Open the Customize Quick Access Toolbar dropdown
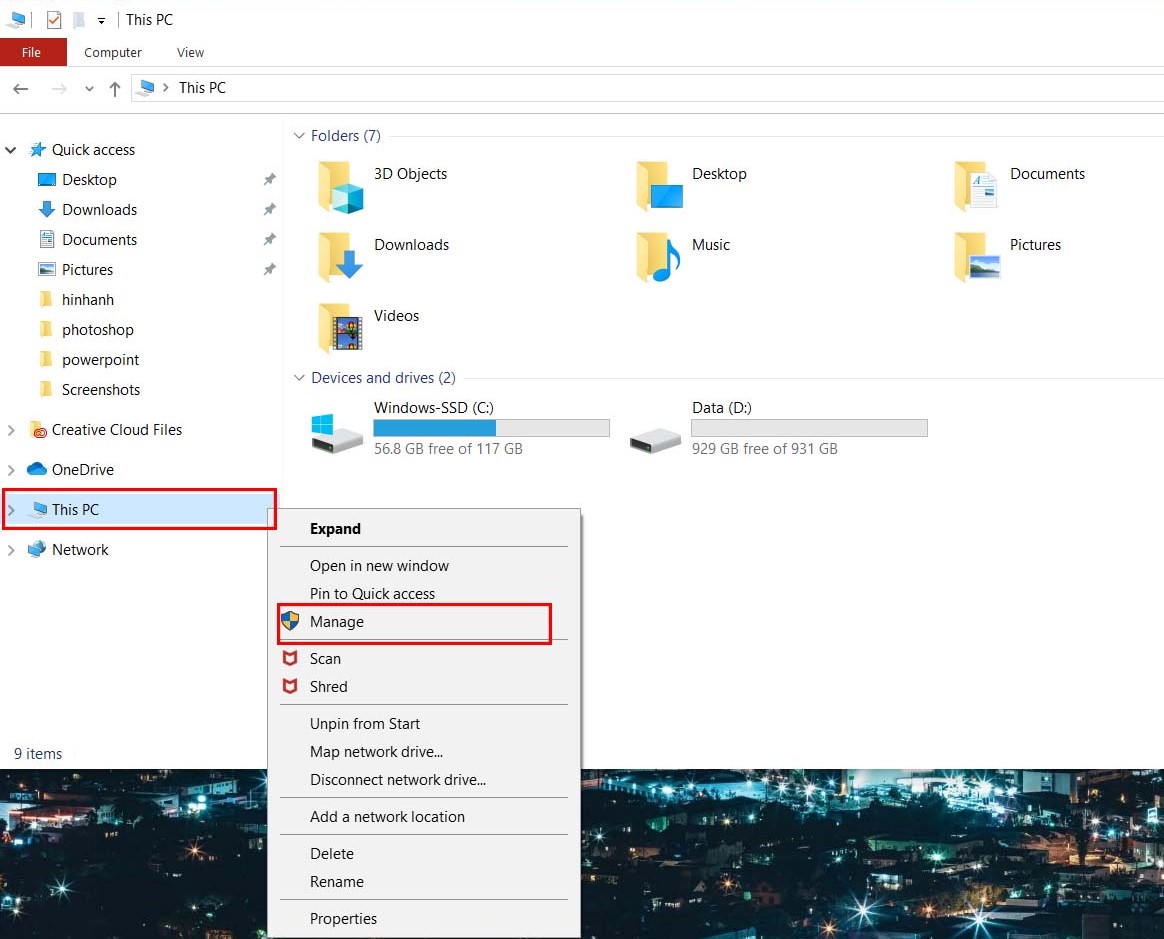The width and height of the screenshot is (1164, 939). pyautogui.click(x=101, y=19)
